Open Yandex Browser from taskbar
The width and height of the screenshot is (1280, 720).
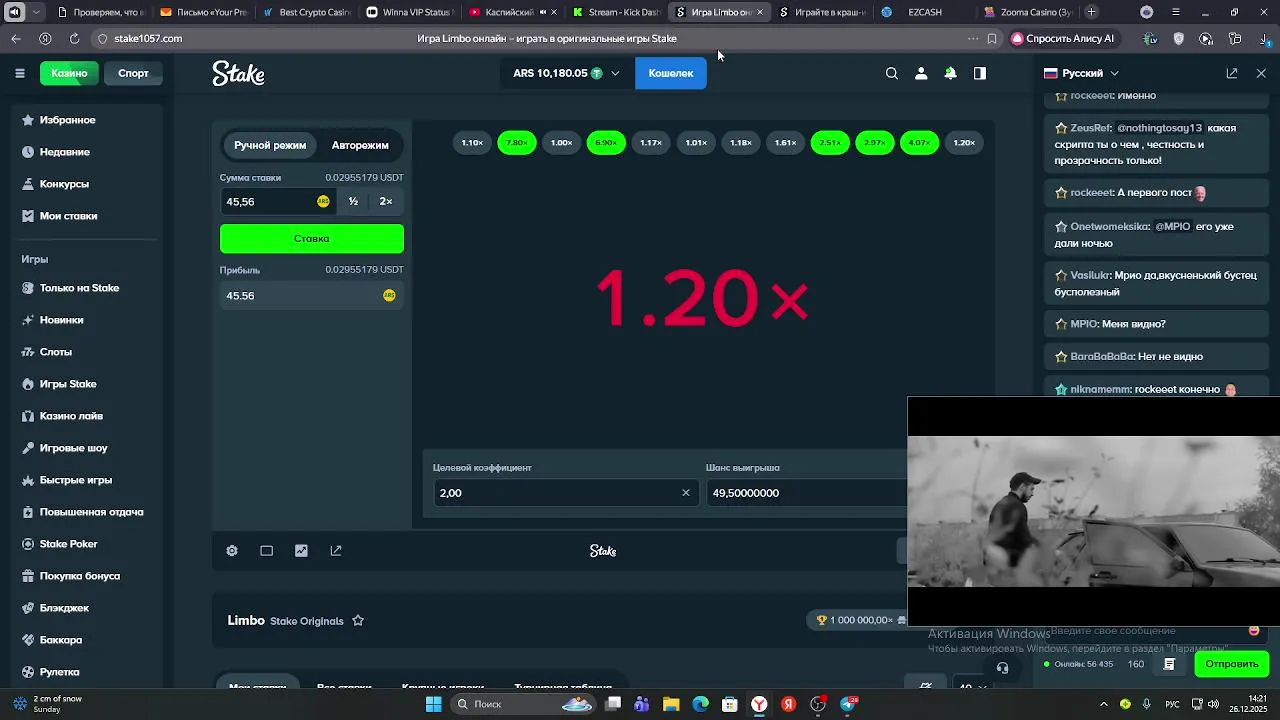759,704
